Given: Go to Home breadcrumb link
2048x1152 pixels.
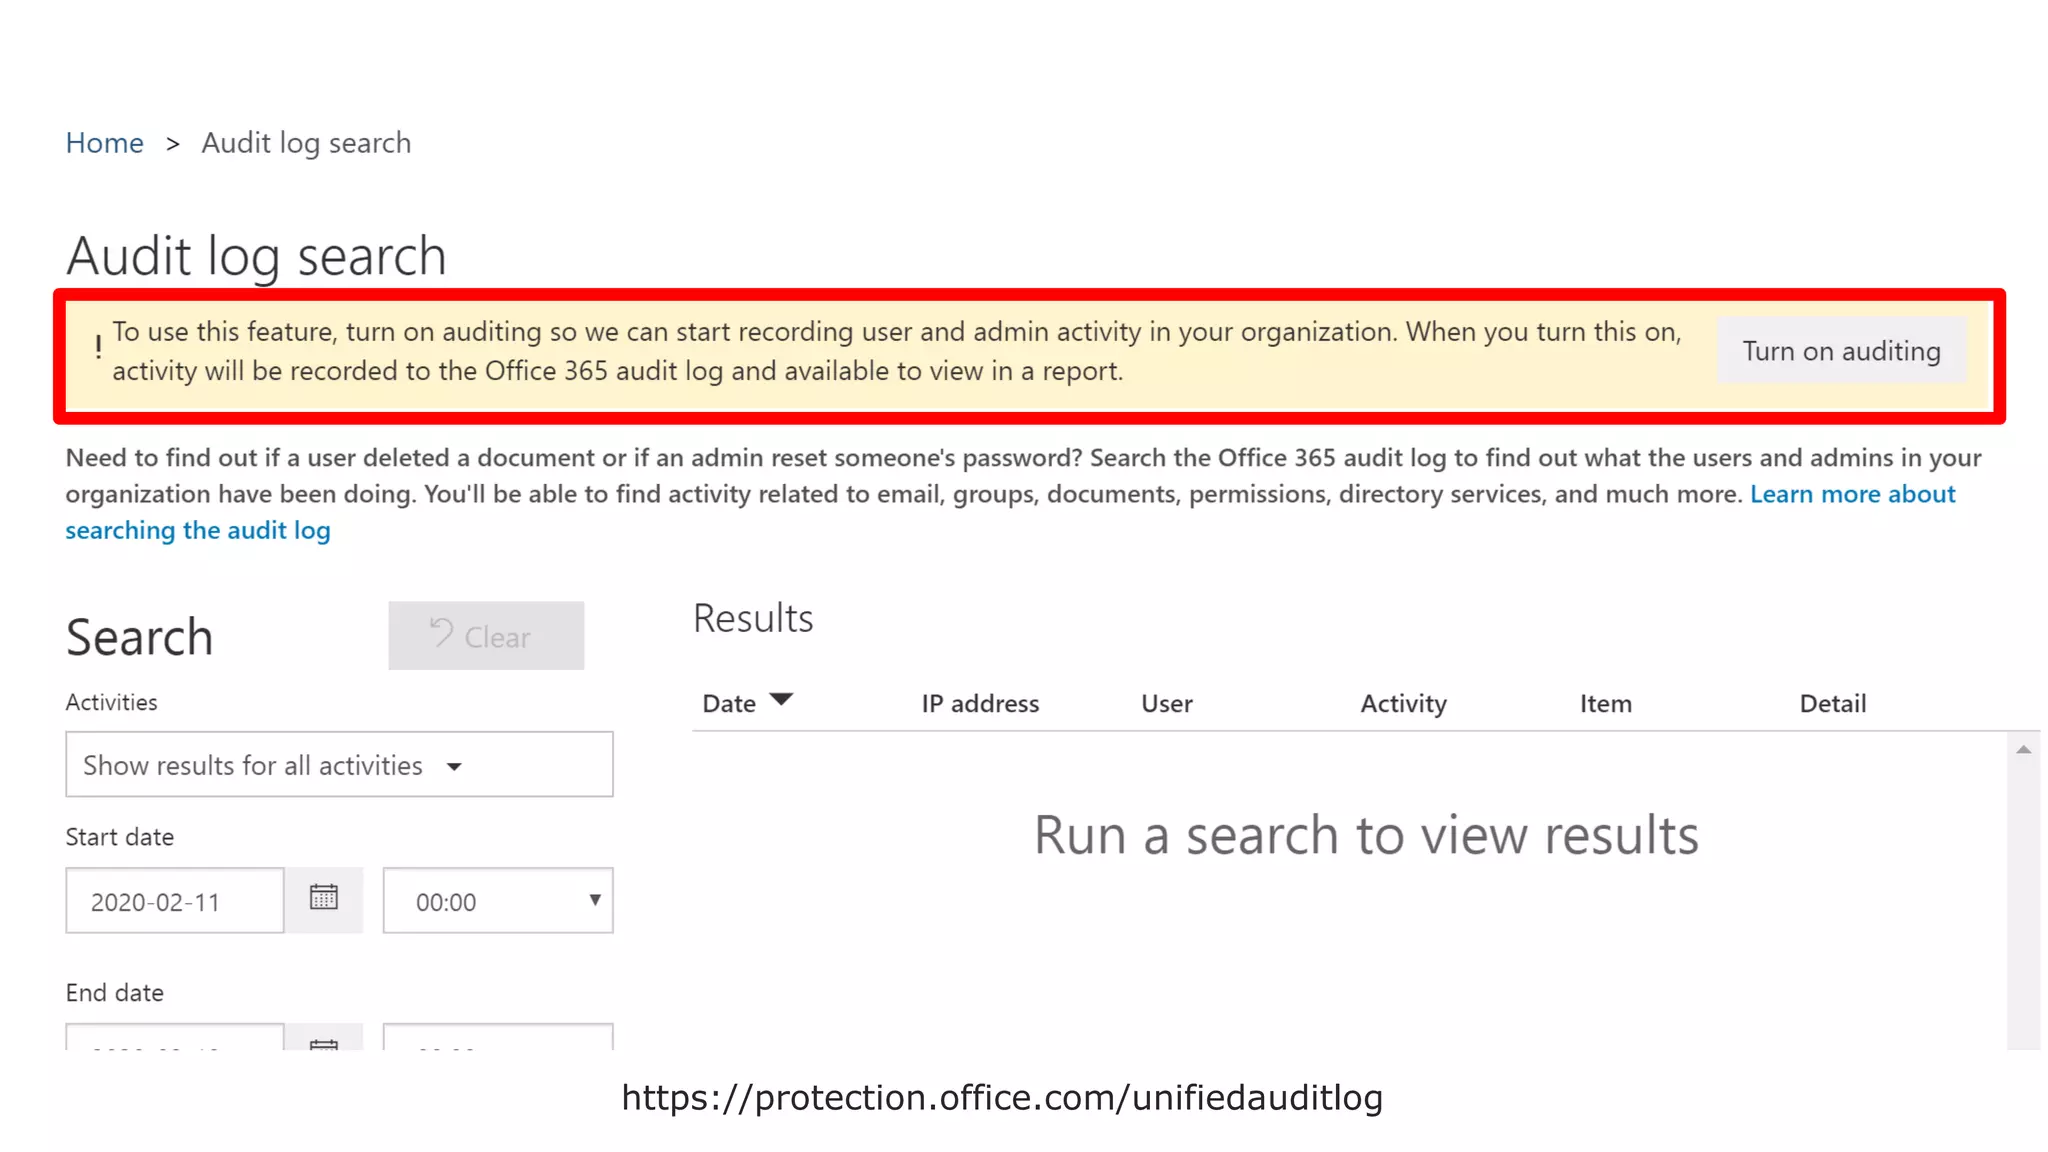Looking at the screenshot, I should coord(104,143).
